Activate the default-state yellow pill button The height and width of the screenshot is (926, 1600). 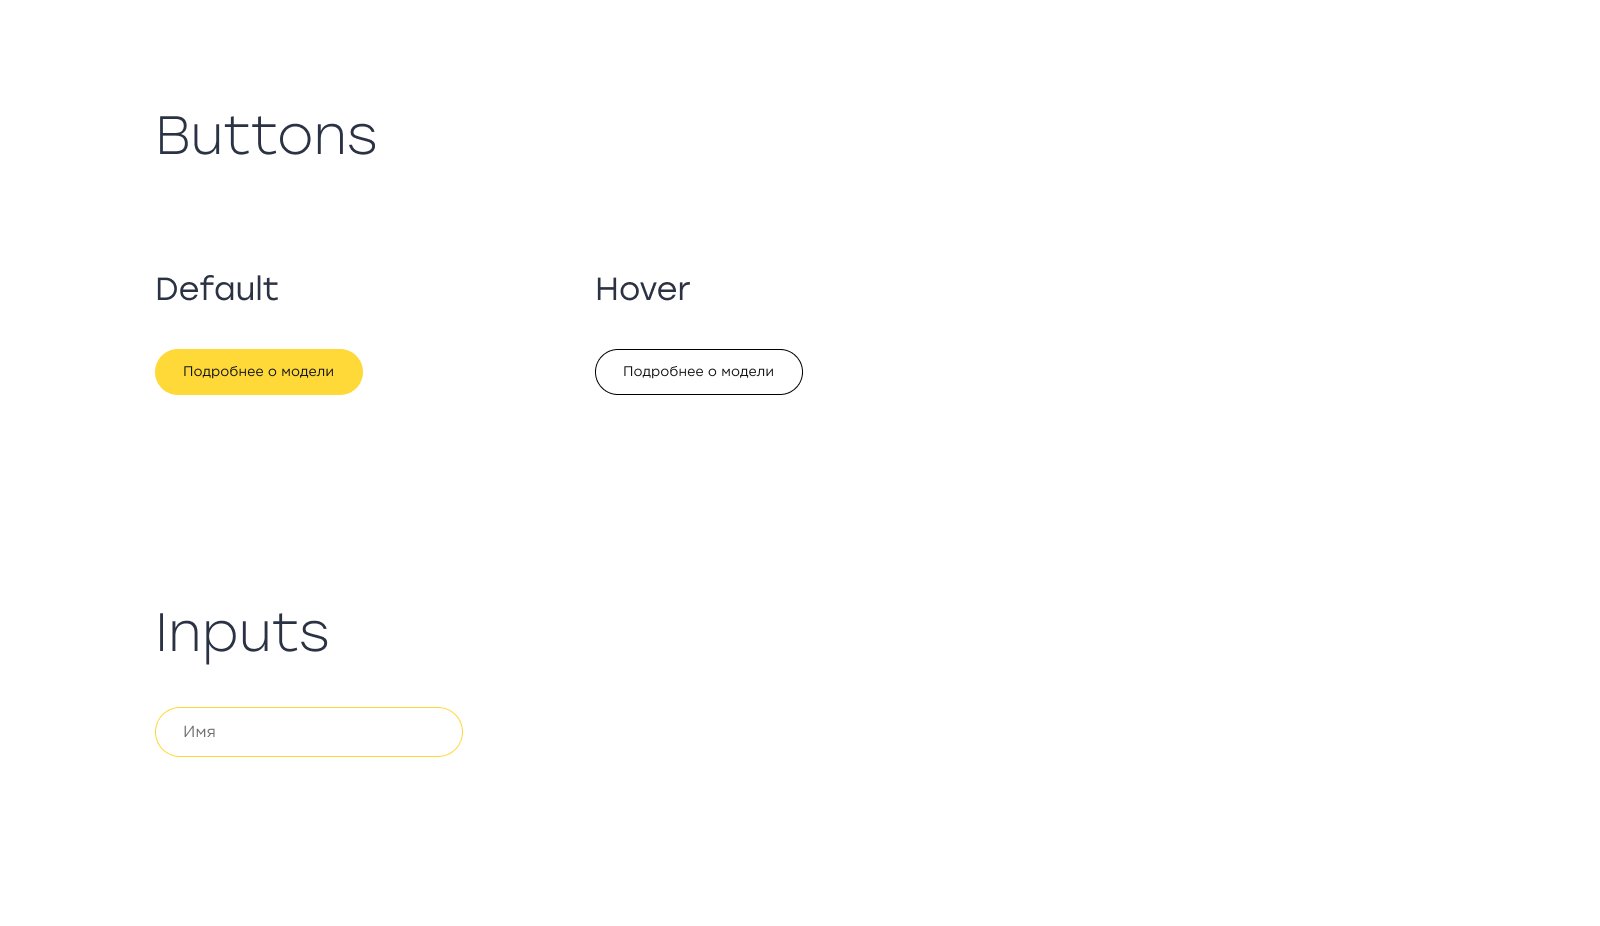click(258, 372)
